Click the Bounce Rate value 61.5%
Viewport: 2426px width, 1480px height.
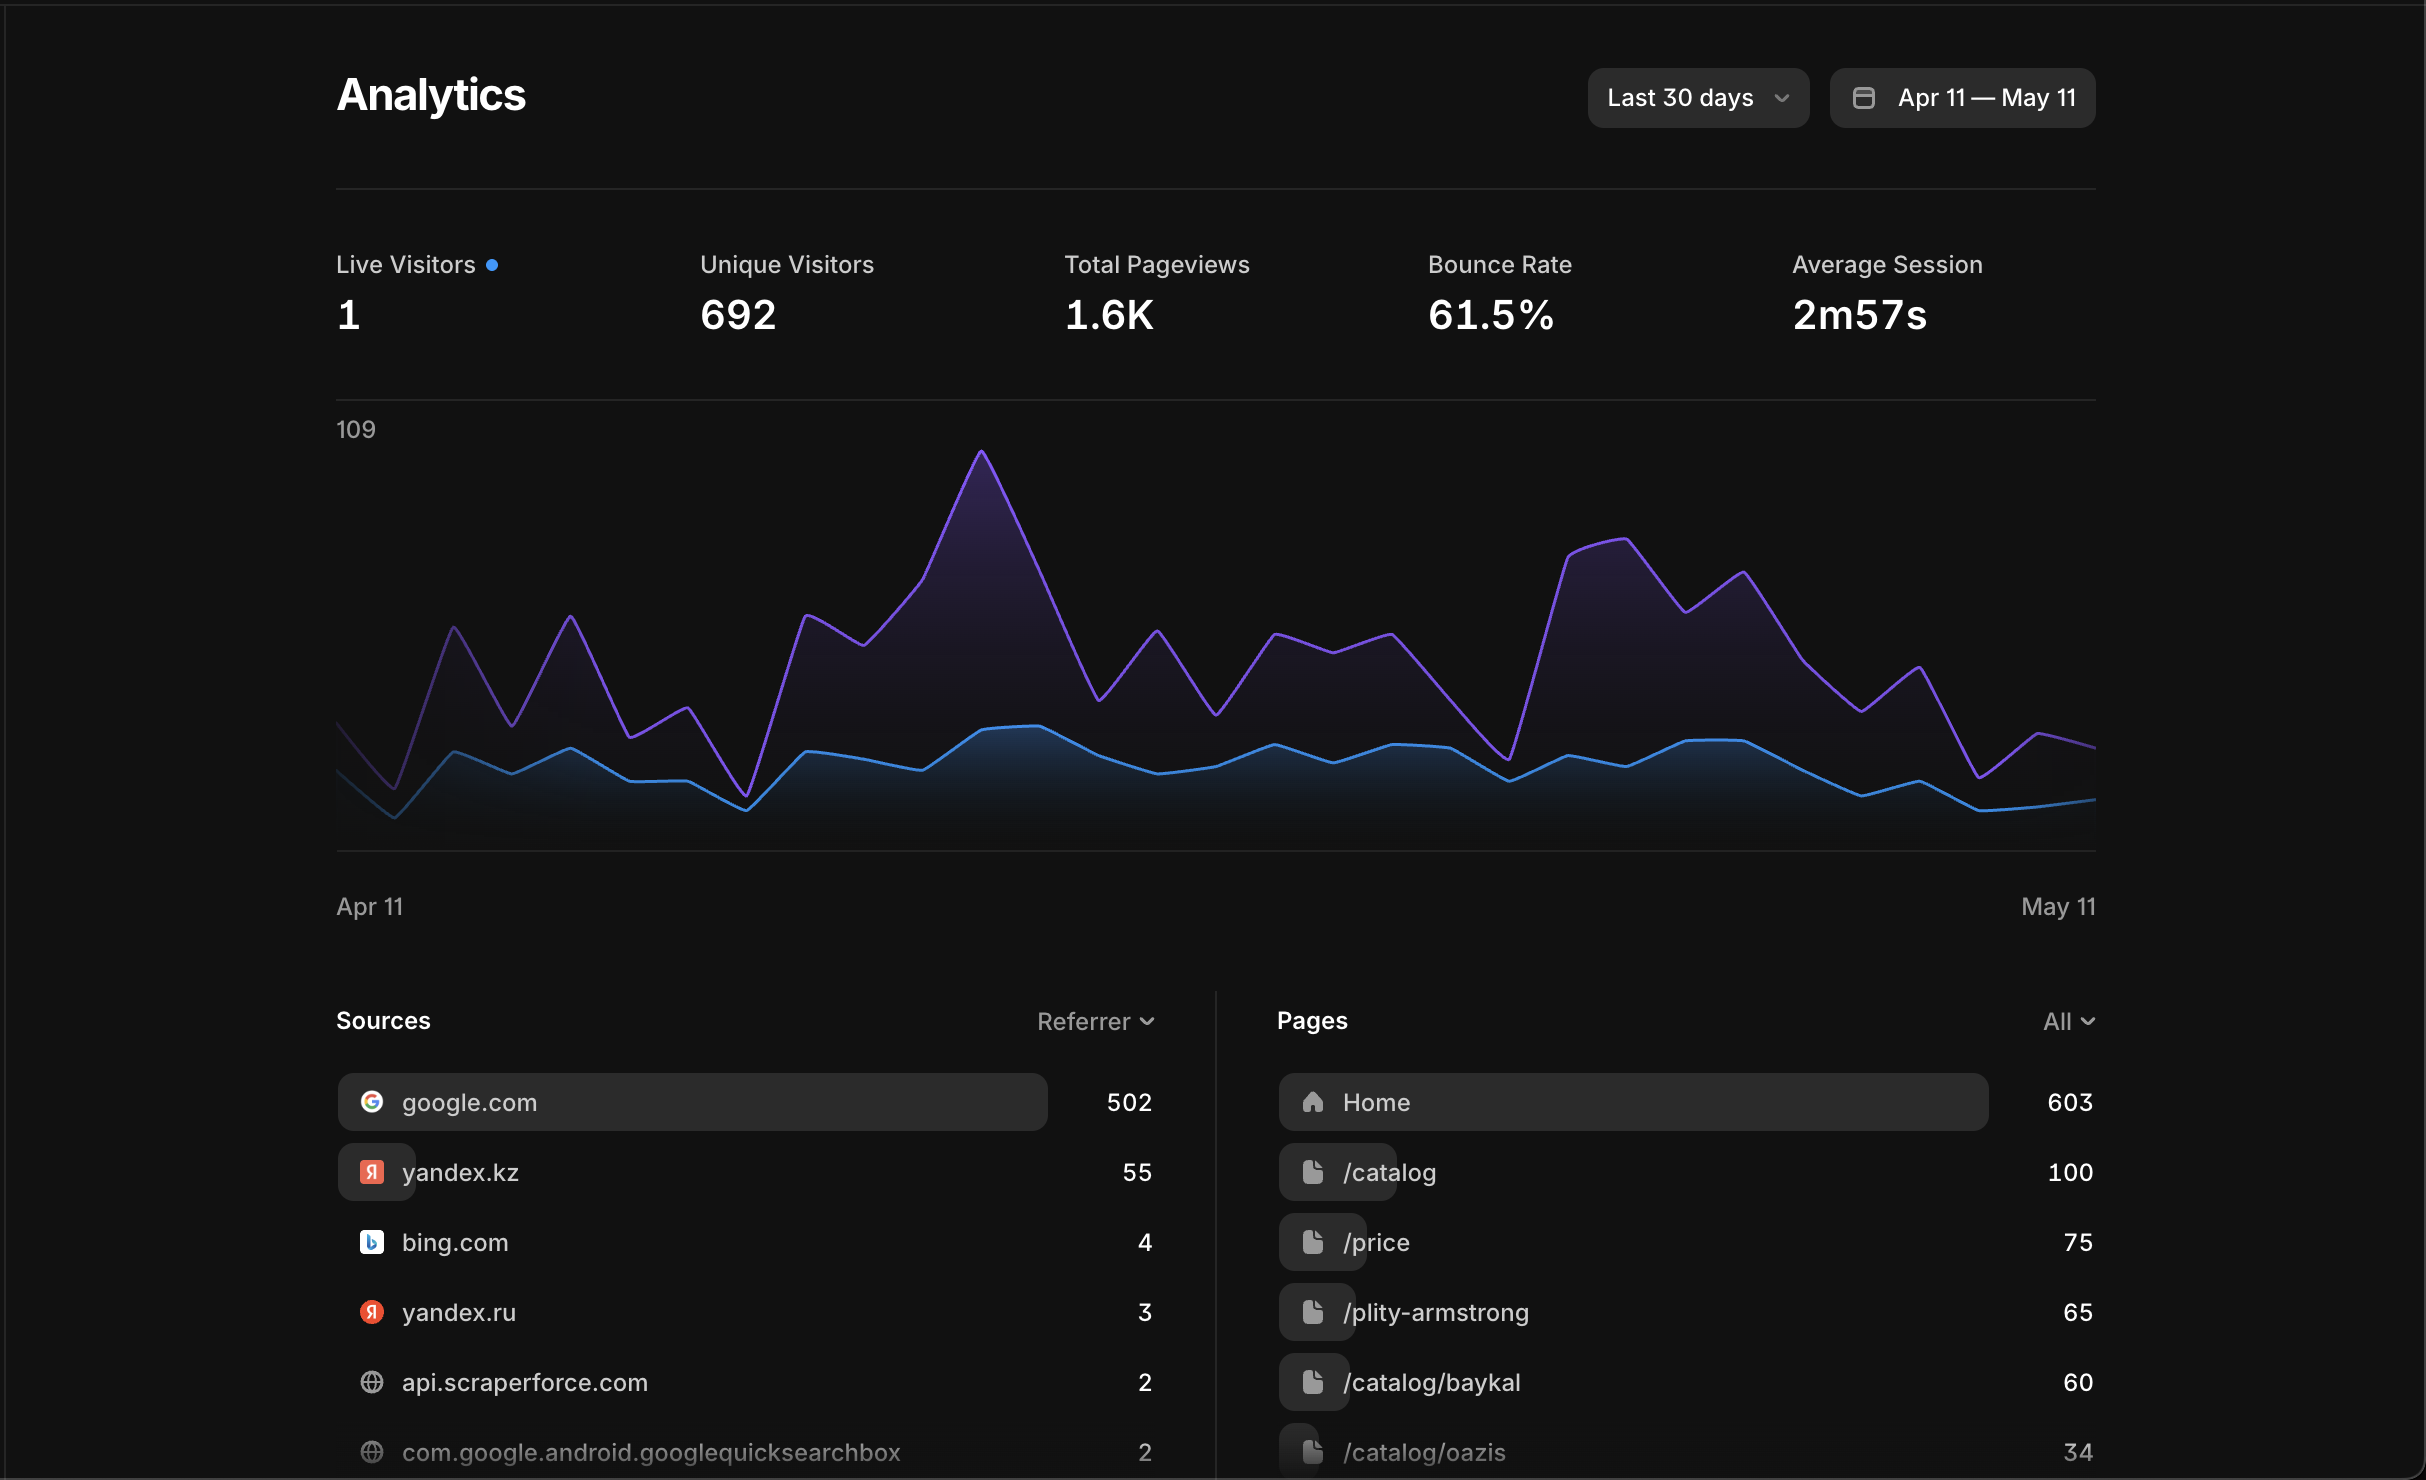coord(1491,315)
